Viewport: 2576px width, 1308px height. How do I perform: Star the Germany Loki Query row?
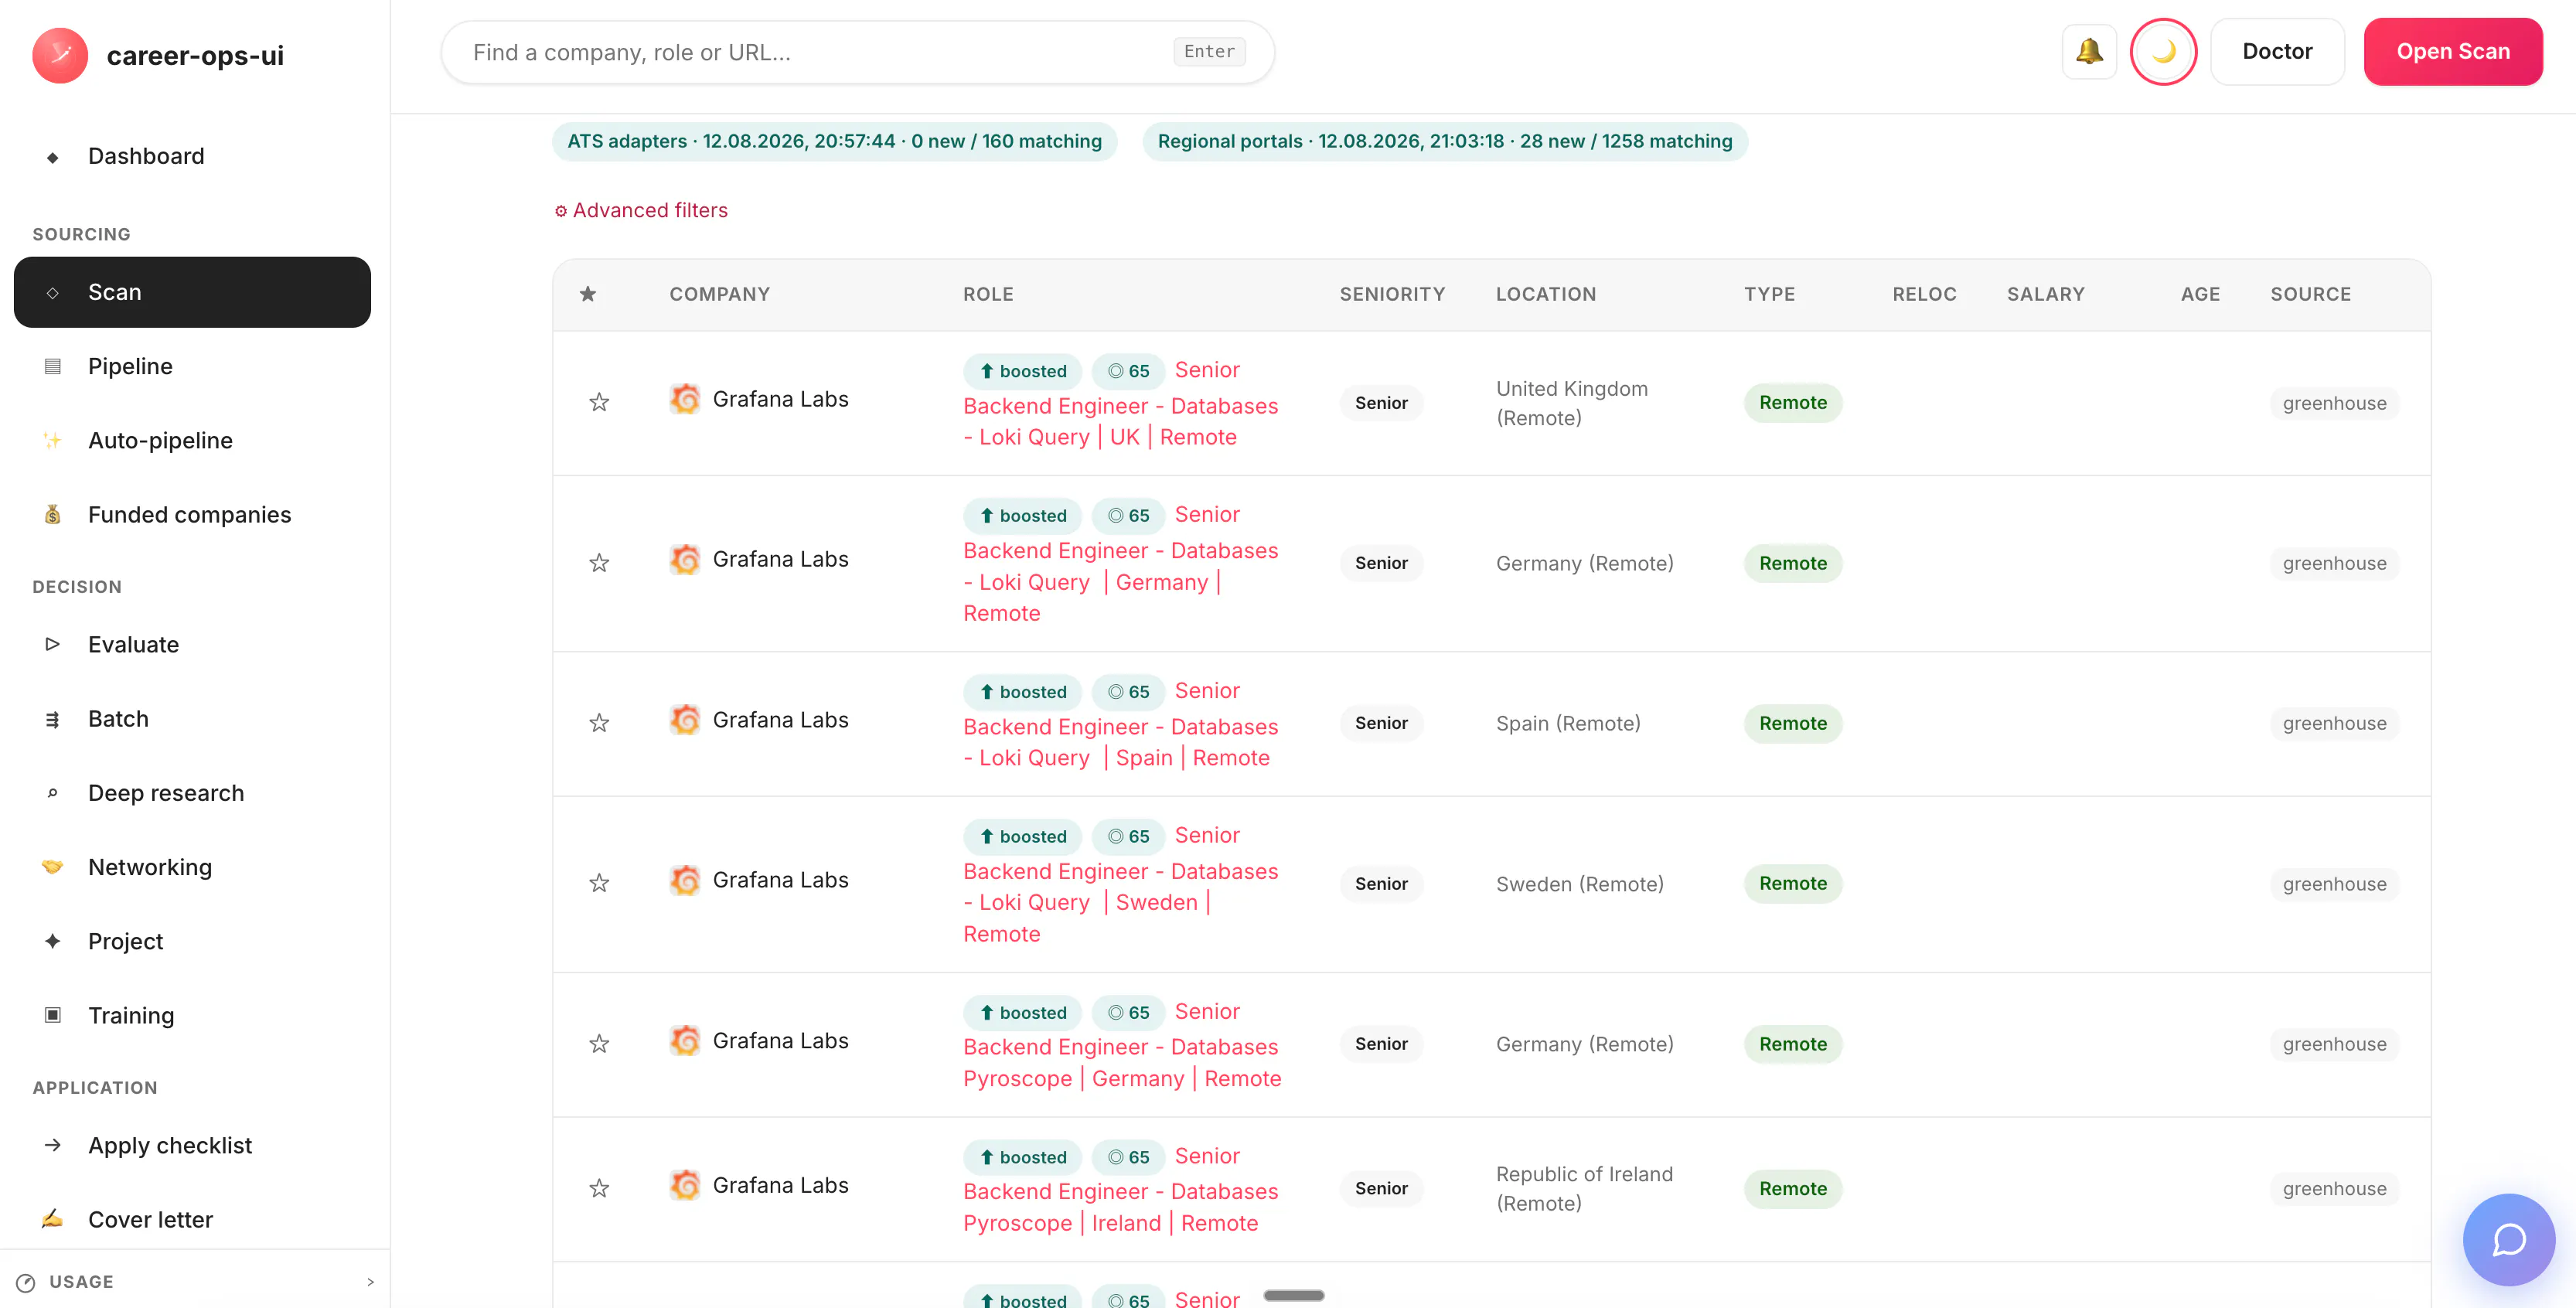[x=599, y=563]
